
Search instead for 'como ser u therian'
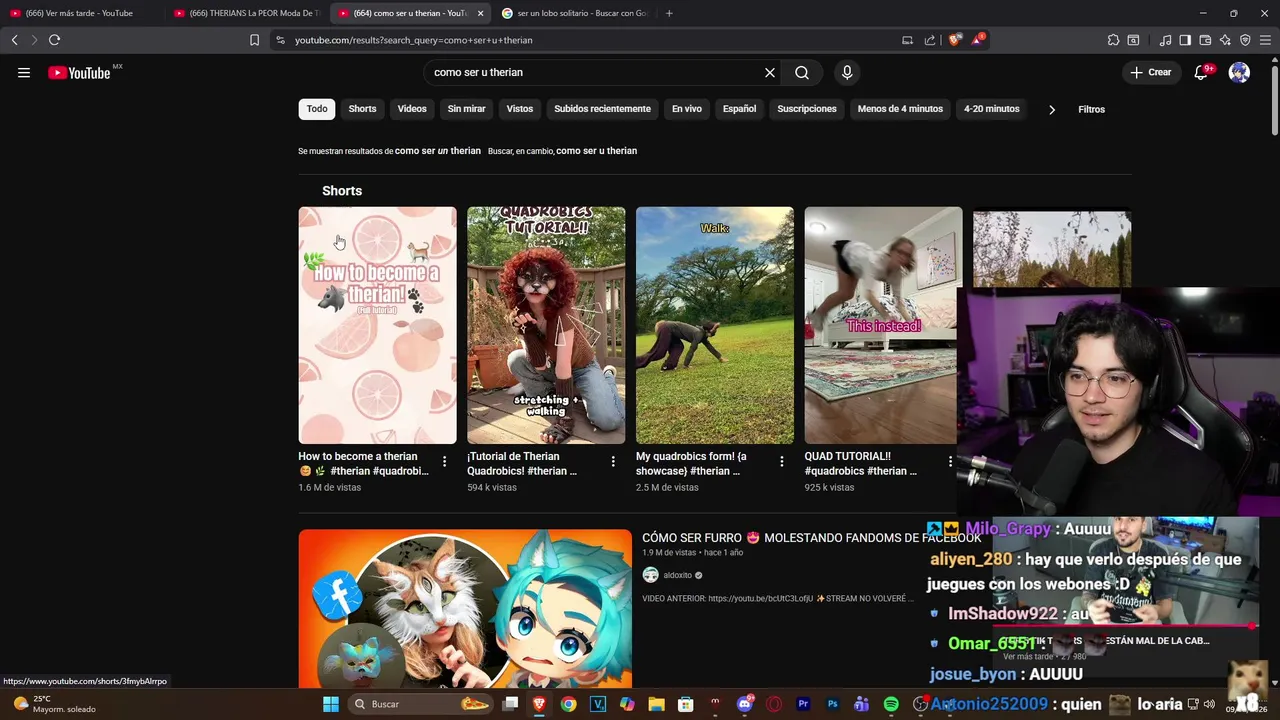click(596, 151)
